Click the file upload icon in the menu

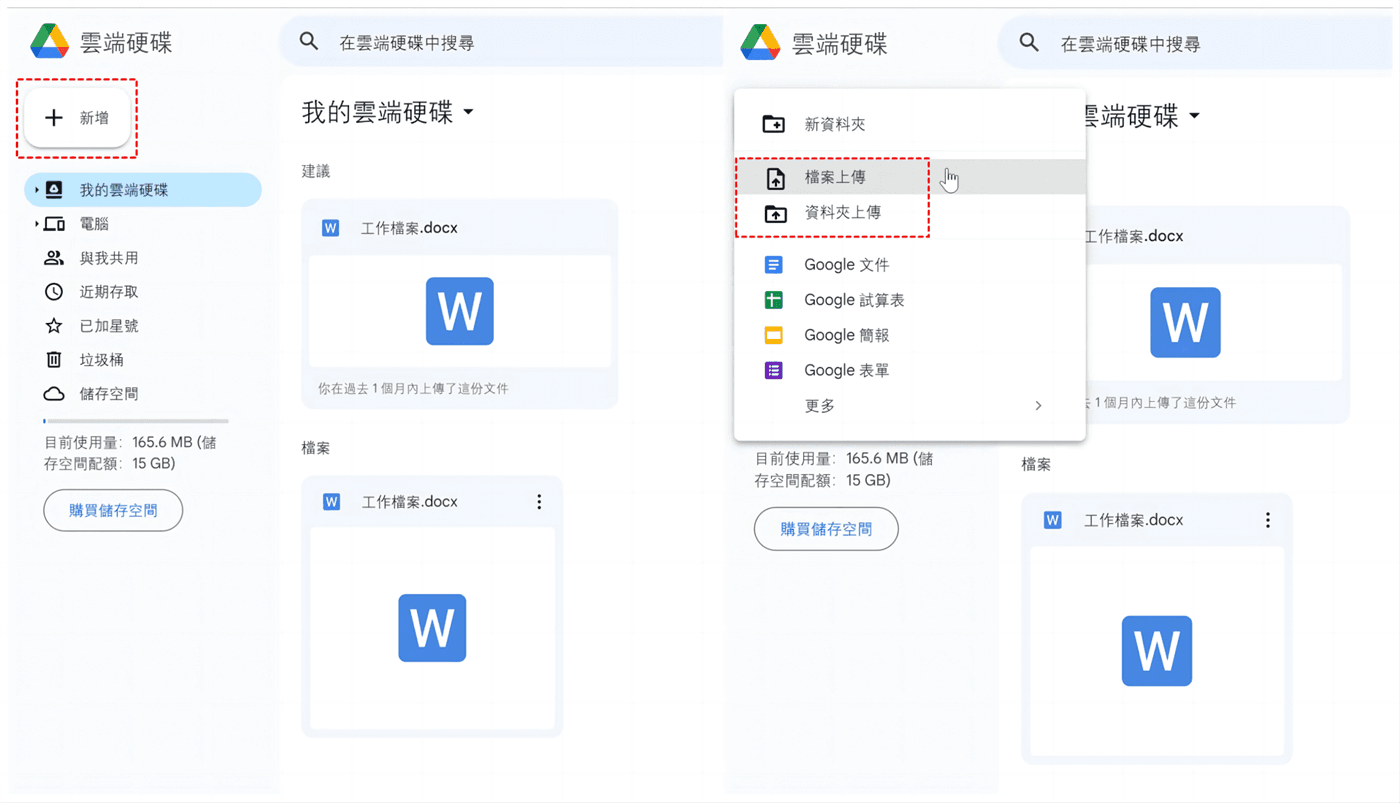[x=775, y=178]
